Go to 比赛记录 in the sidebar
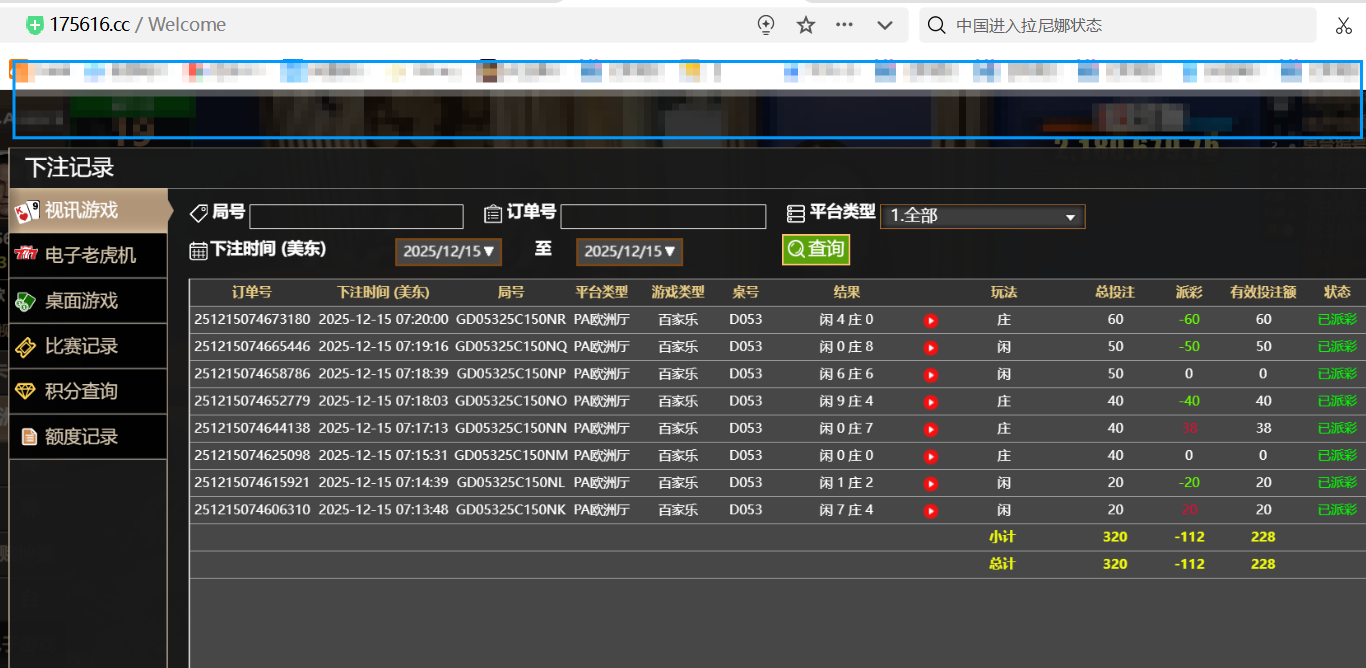The image size is (1366, 668). click(88, 347)
